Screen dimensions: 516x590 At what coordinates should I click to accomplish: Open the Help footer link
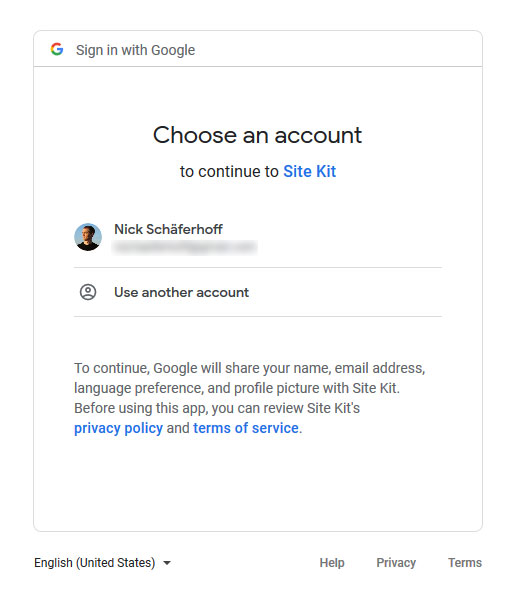(332, 563)
